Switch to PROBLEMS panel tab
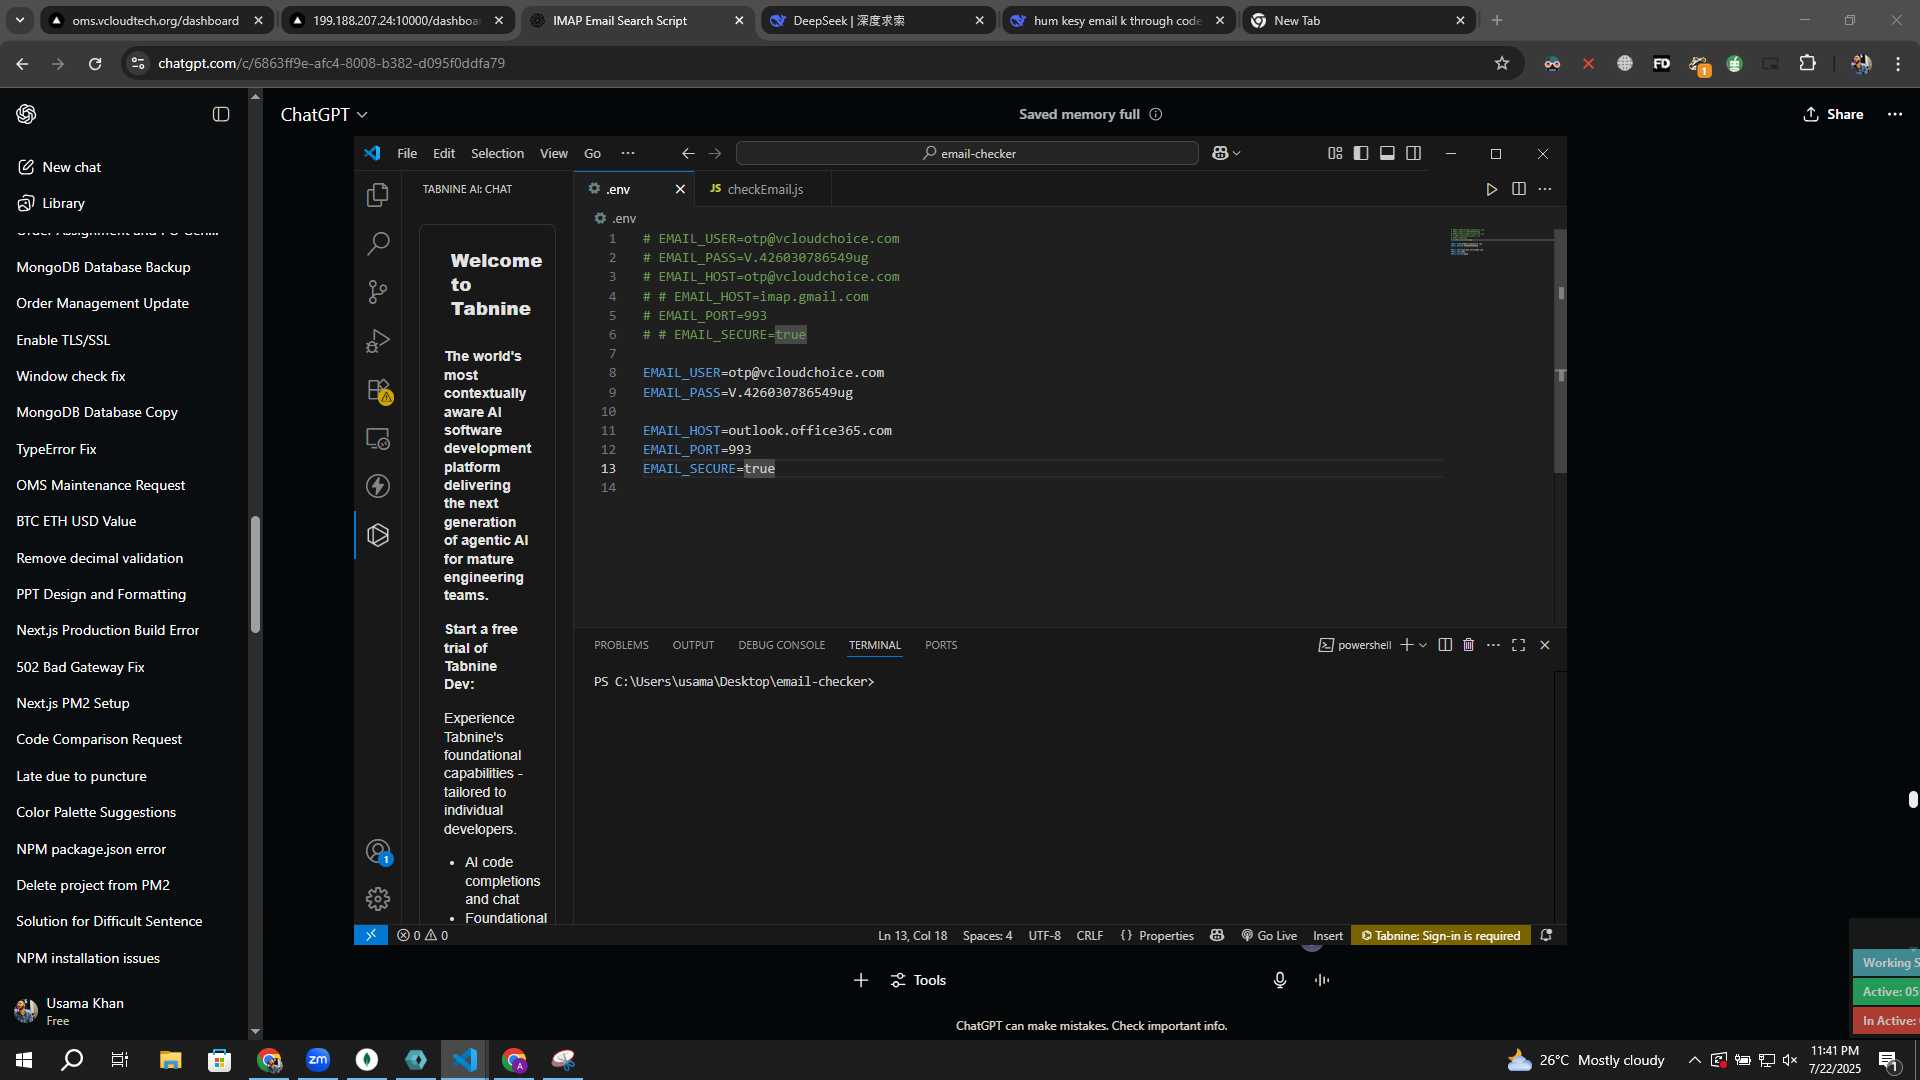The width and height of the screenshot is (1920, 1080). [621, 645]
